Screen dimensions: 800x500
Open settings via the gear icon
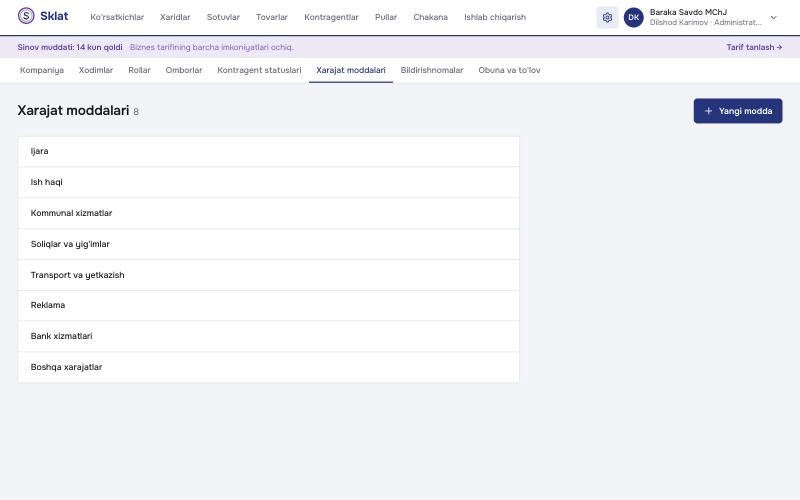(607, 17)
